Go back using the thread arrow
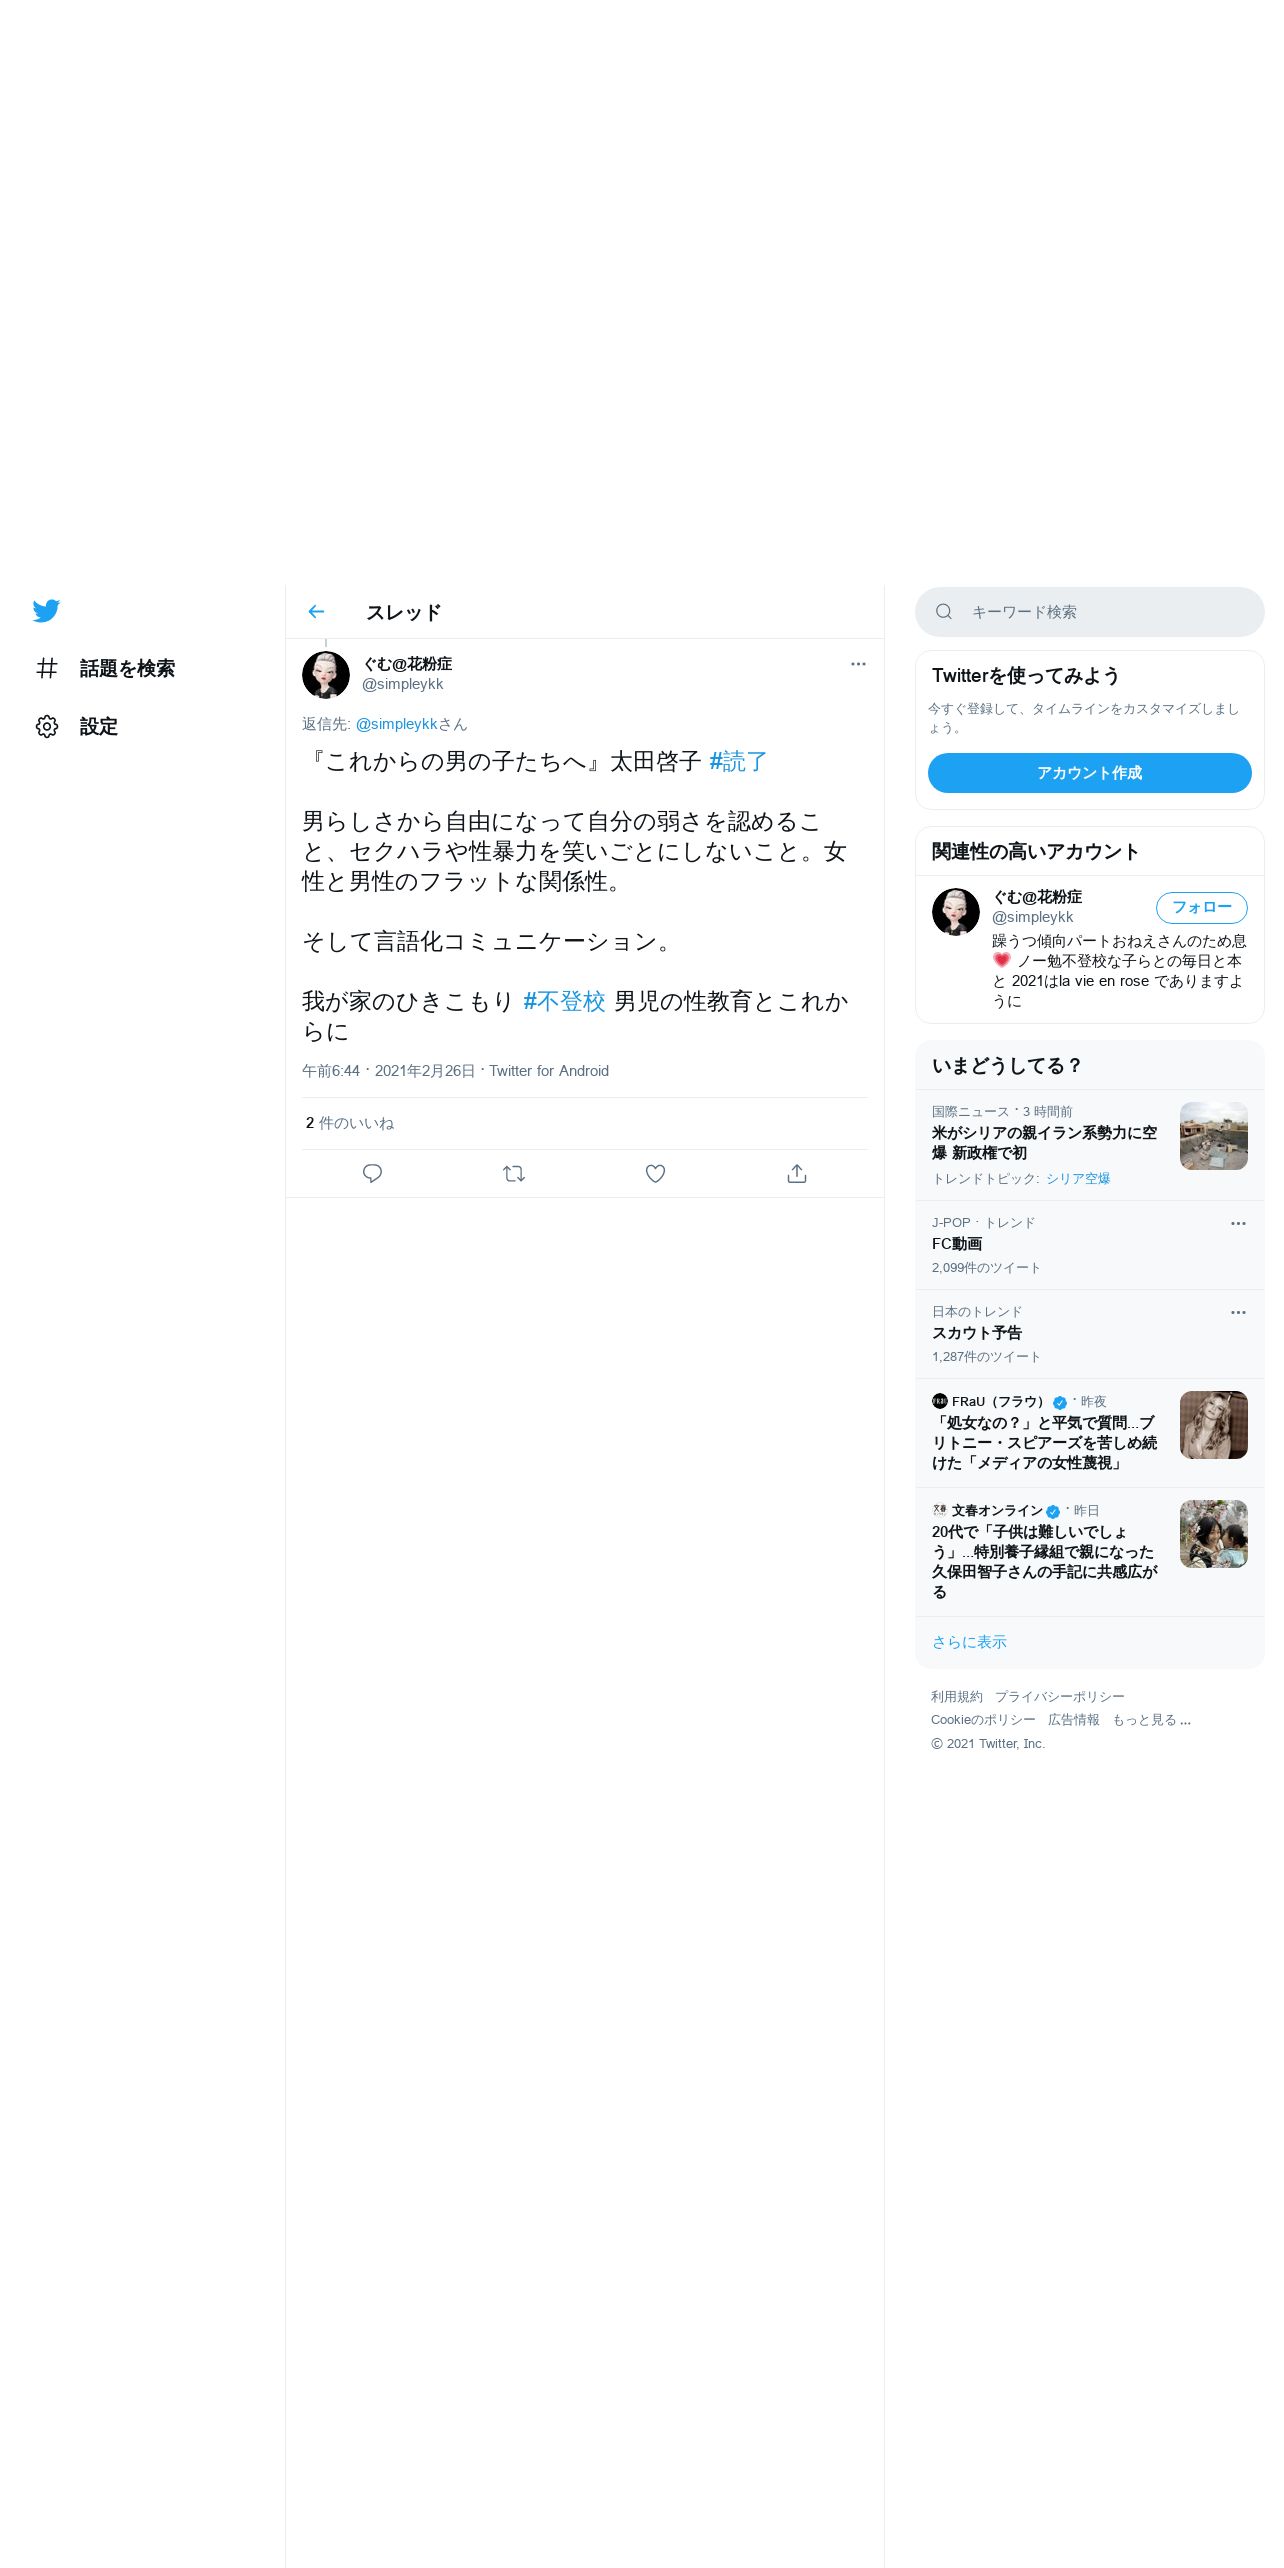This screenshot has height=2568, width=1284. point(316,612)
